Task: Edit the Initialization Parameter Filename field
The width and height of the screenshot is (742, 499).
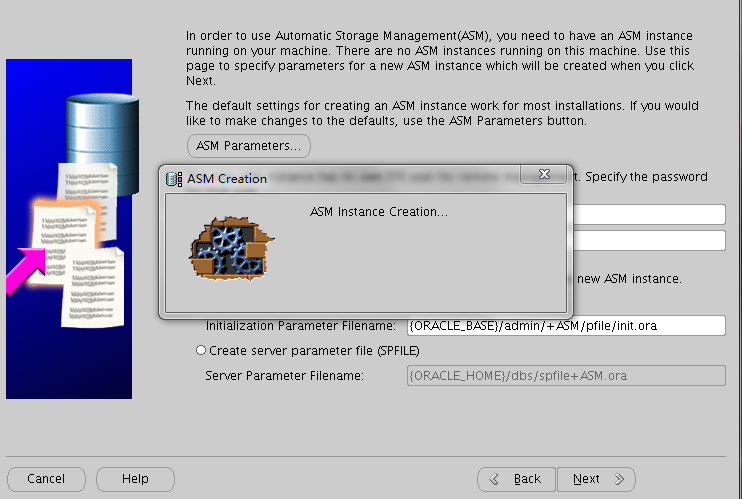Action: (566, 326)
